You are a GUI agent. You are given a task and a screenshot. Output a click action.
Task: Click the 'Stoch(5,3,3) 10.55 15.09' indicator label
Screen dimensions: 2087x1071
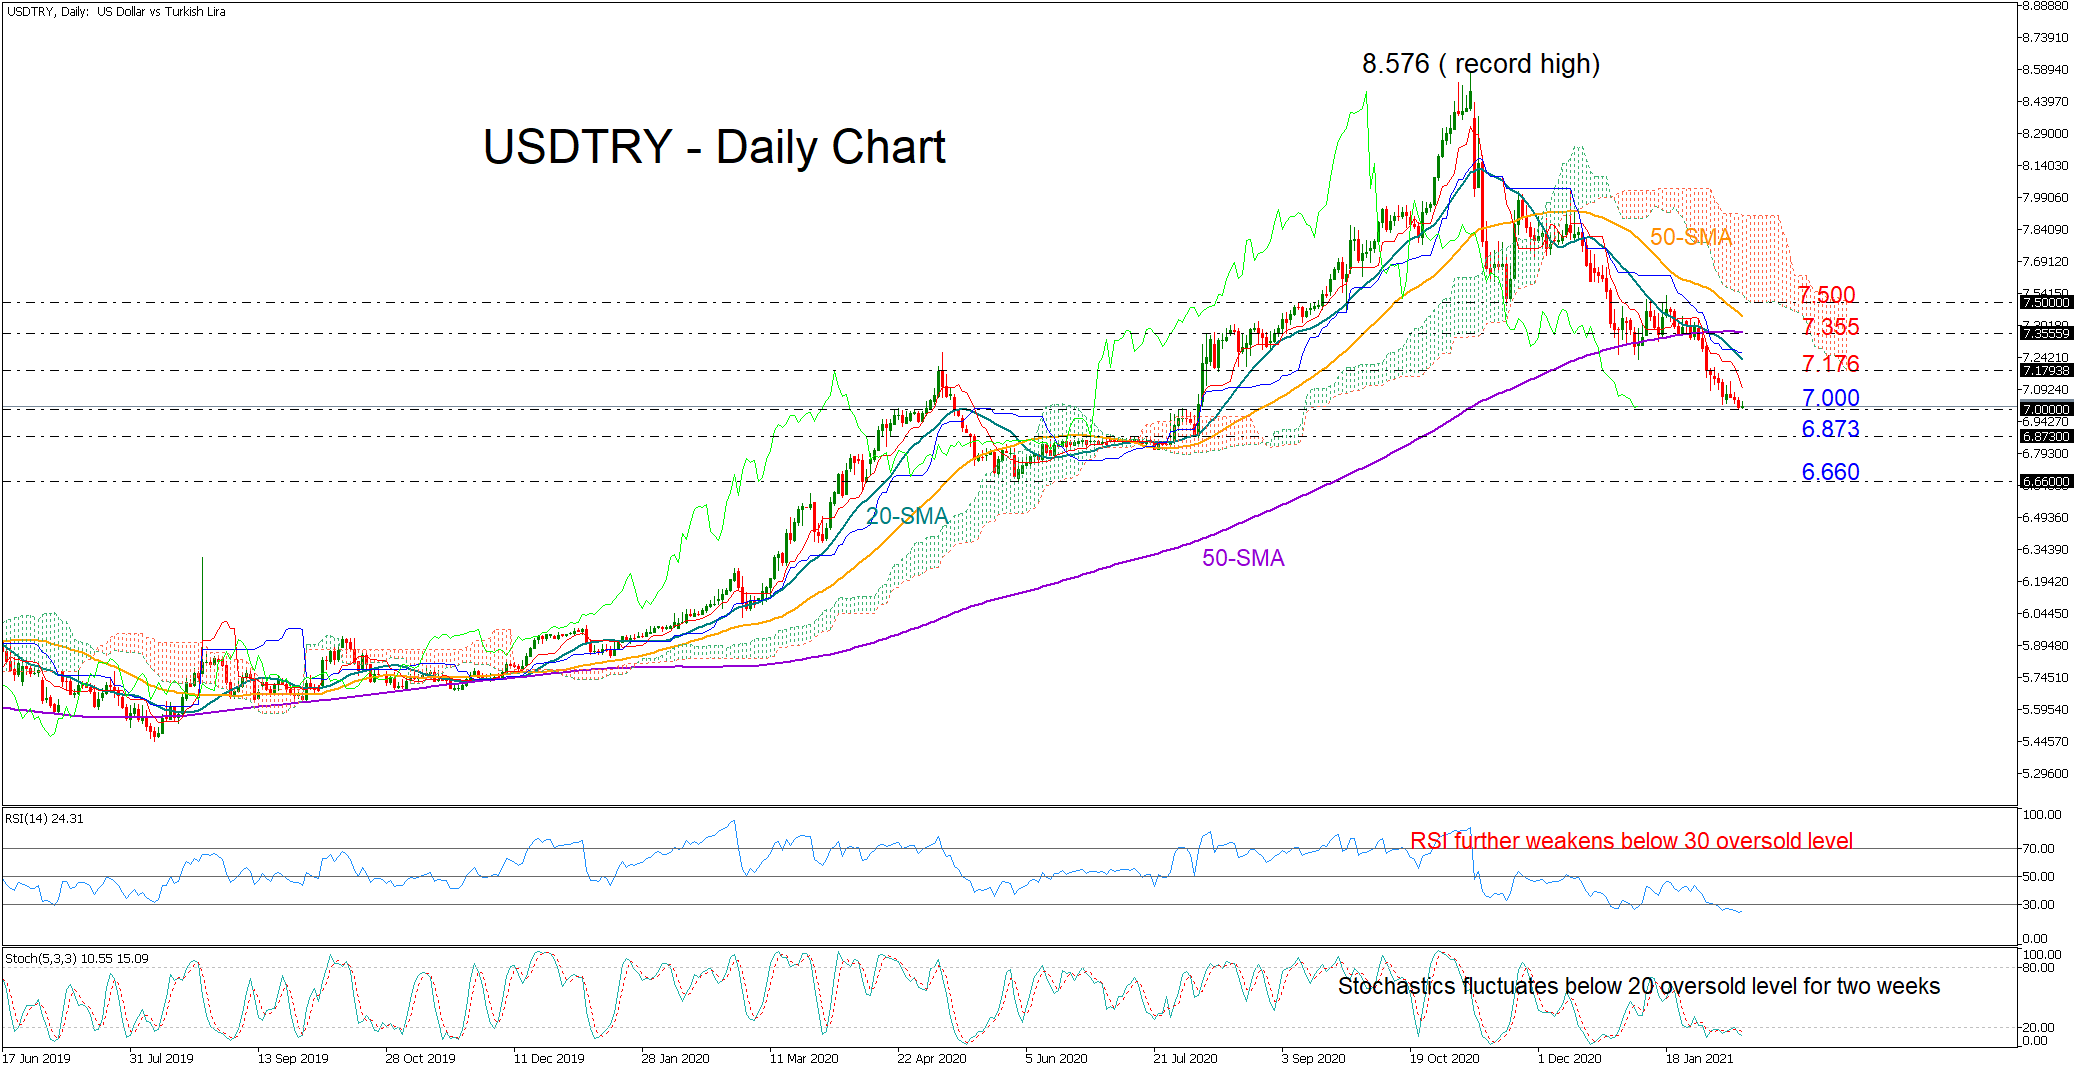(x=77, y=958)
